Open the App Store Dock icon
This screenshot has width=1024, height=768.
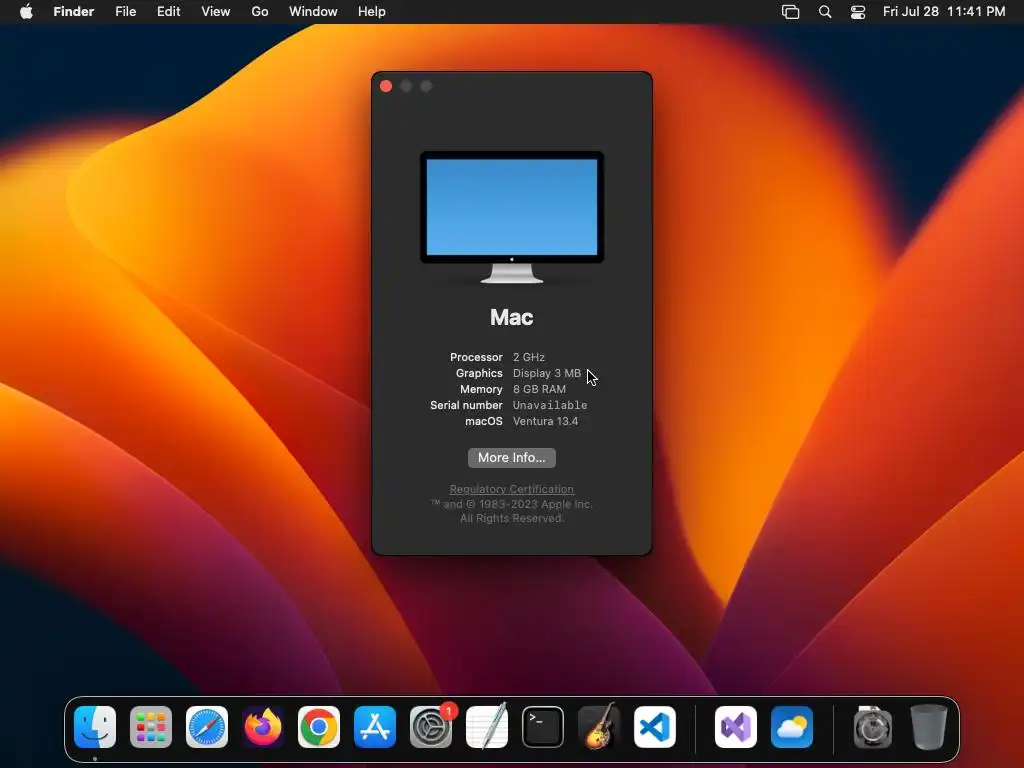coord(375,727)
